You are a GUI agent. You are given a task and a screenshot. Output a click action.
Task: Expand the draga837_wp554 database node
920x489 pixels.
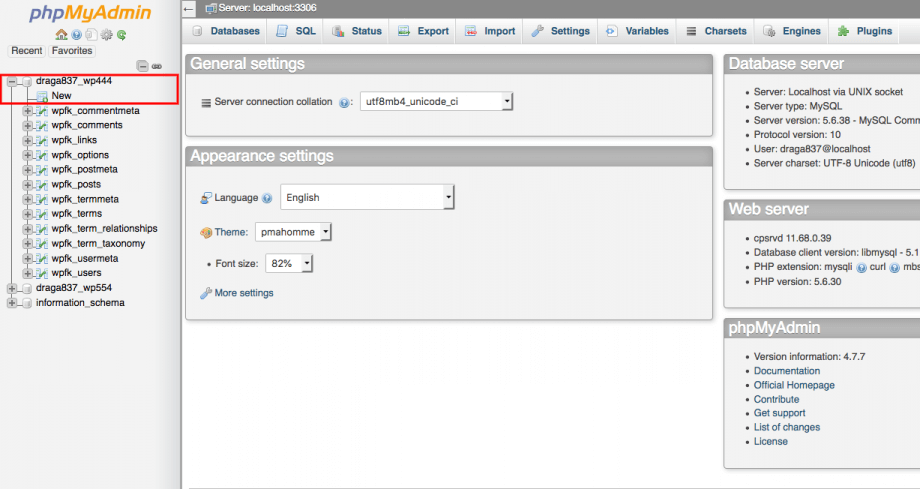tap(12, 288)
